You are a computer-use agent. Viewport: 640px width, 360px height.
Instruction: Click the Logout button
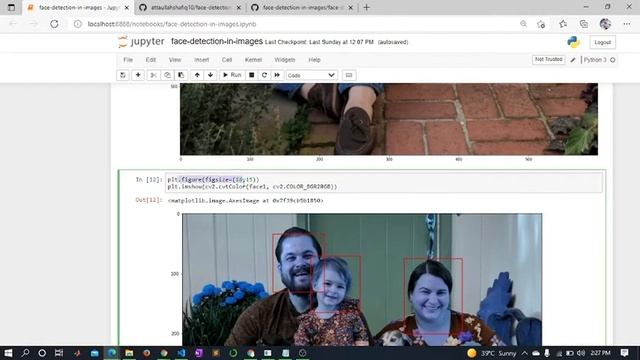pos(602,42)
